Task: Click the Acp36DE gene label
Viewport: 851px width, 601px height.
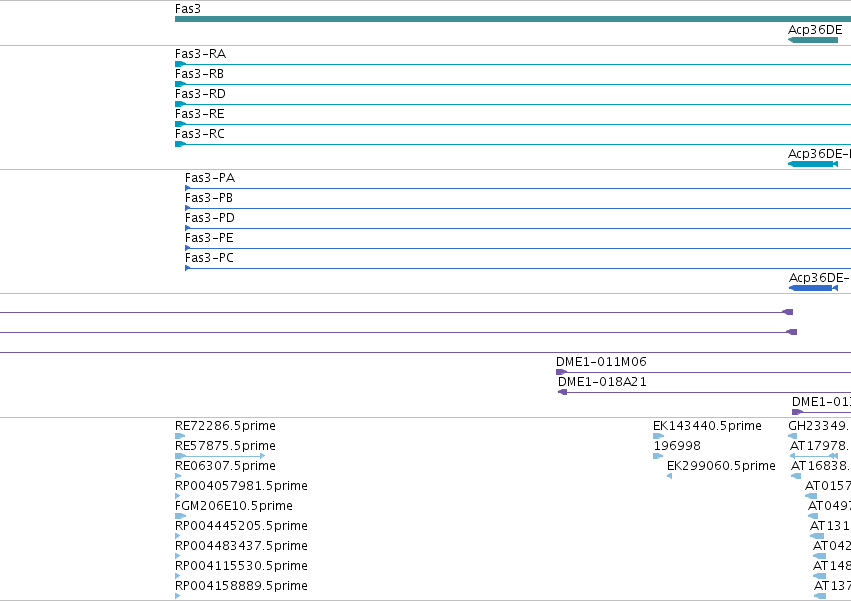Action: (x=815, y=30)
